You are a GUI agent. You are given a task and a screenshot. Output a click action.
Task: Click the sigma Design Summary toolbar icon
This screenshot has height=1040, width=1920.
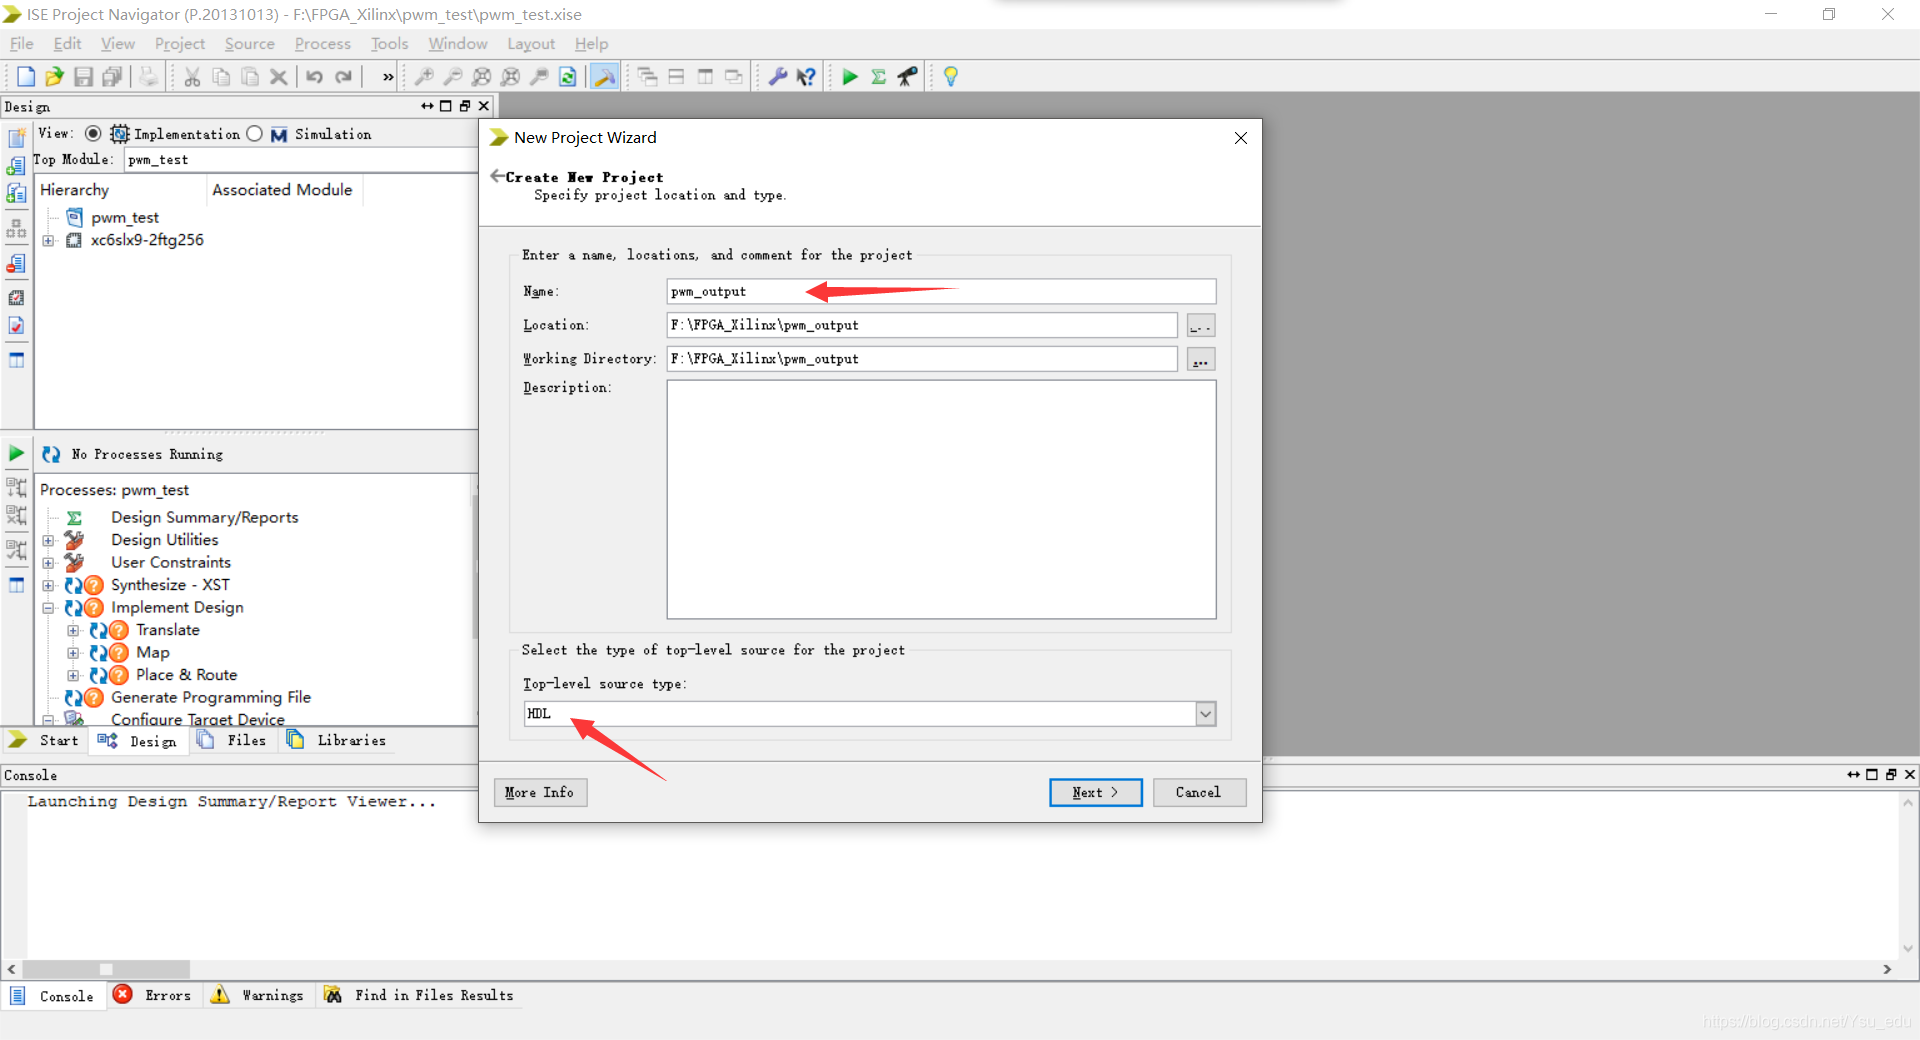[x=878, y=77]
